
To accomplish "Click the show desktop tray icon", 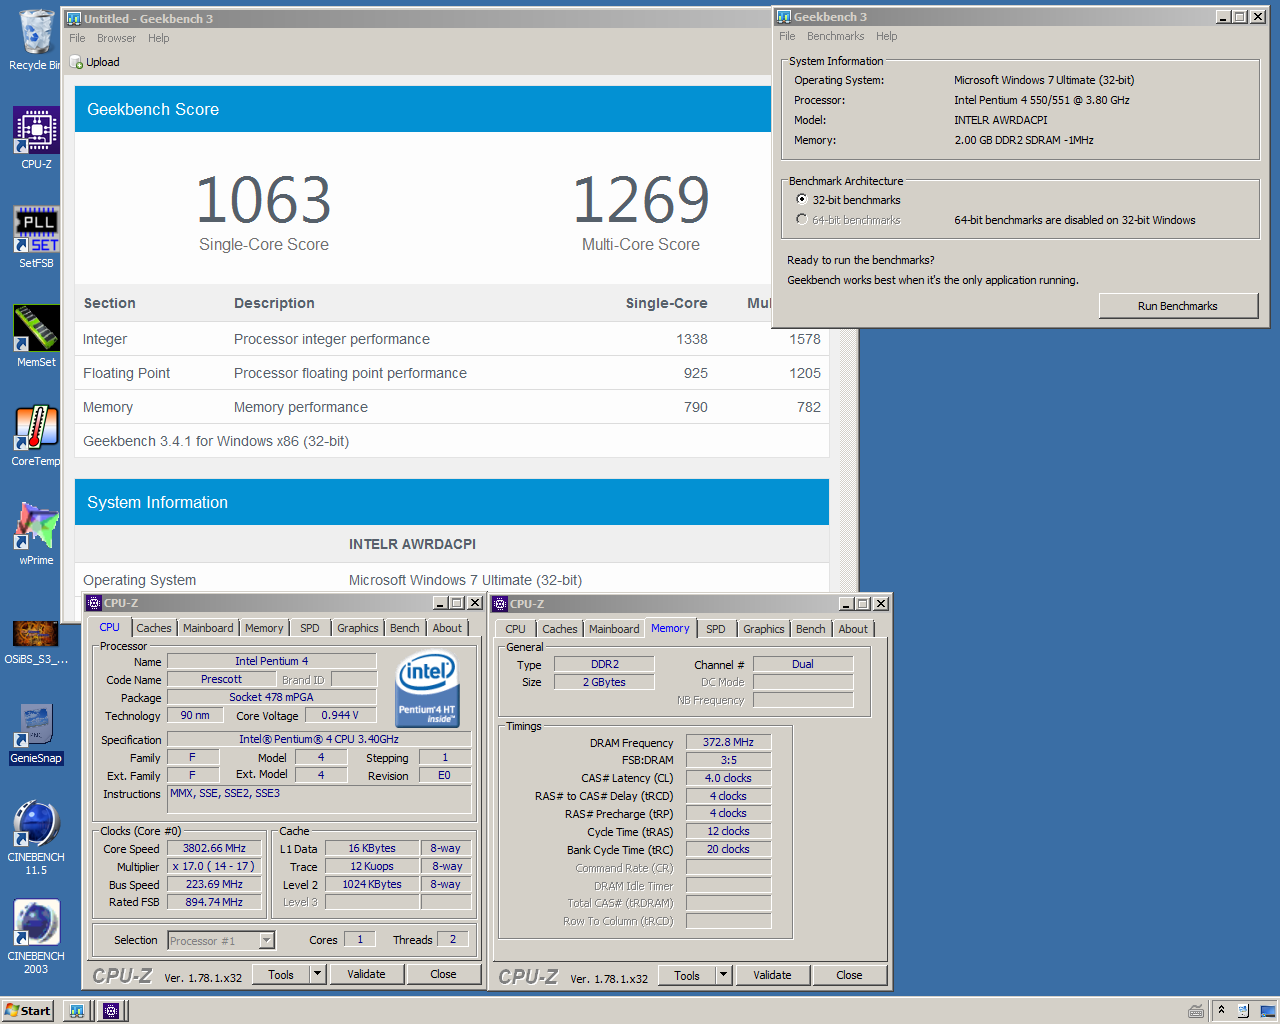I will coord(1266,1011).
